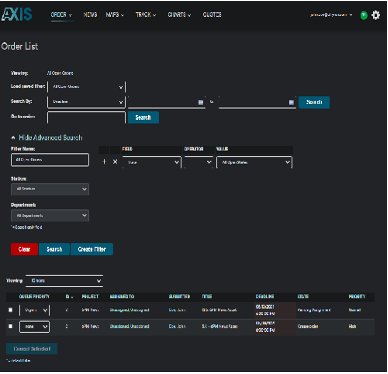388x374 pixels.
Task: Click the Cancel Selected button
Action: pyautogui.click(x=32, y=349)
